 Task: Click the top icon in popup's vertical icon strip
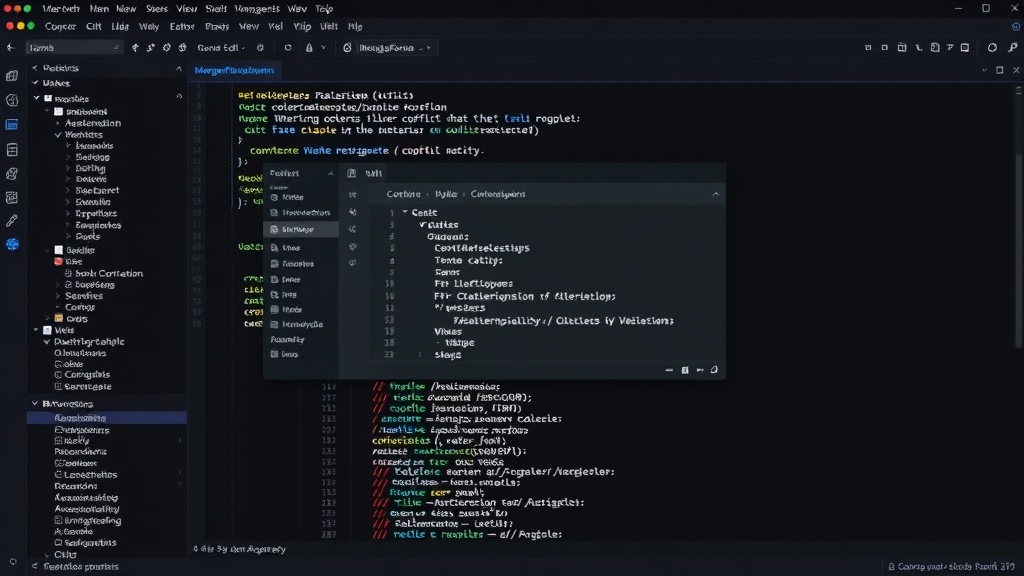coord(353,195)
